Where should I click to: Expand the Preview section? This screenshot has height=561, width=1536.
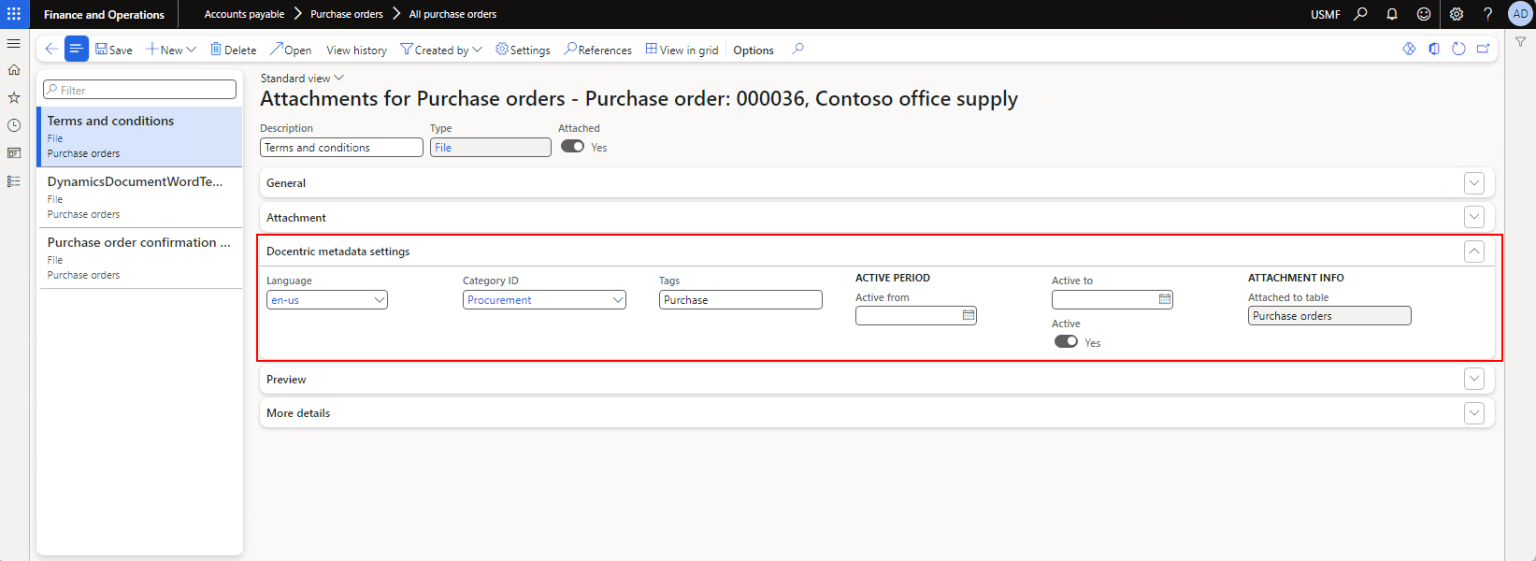point(1474,379)
